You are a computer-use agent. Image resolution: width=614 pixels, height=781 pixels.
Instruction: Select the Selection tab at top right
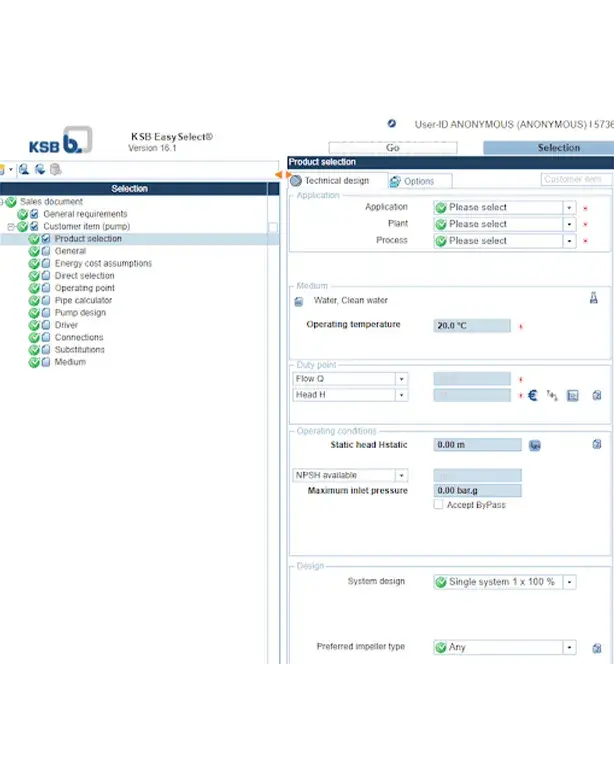click(548, 147)
